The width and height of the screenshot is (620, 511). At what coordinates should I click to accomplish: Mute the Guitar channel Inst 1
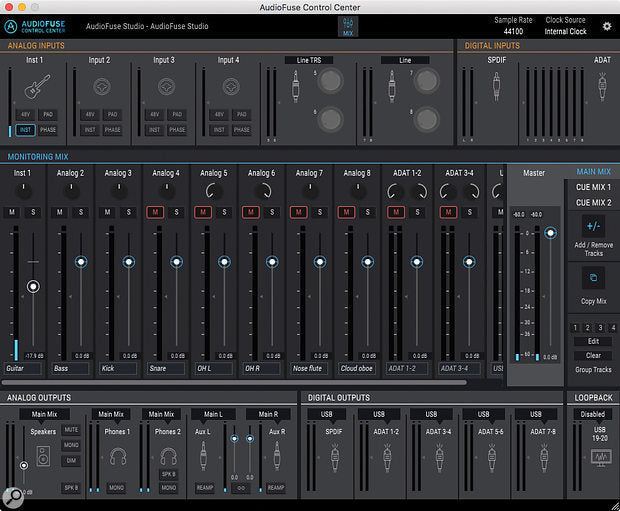[x=12, y=212]
